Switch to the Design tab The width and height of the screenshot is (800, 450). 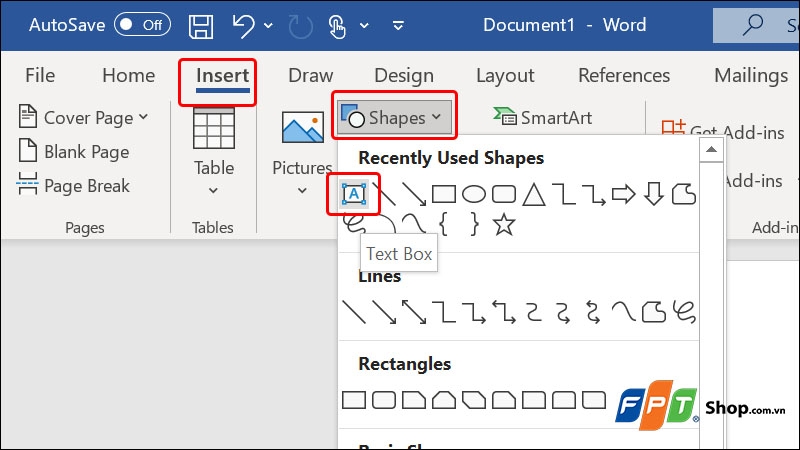point(404,76)
